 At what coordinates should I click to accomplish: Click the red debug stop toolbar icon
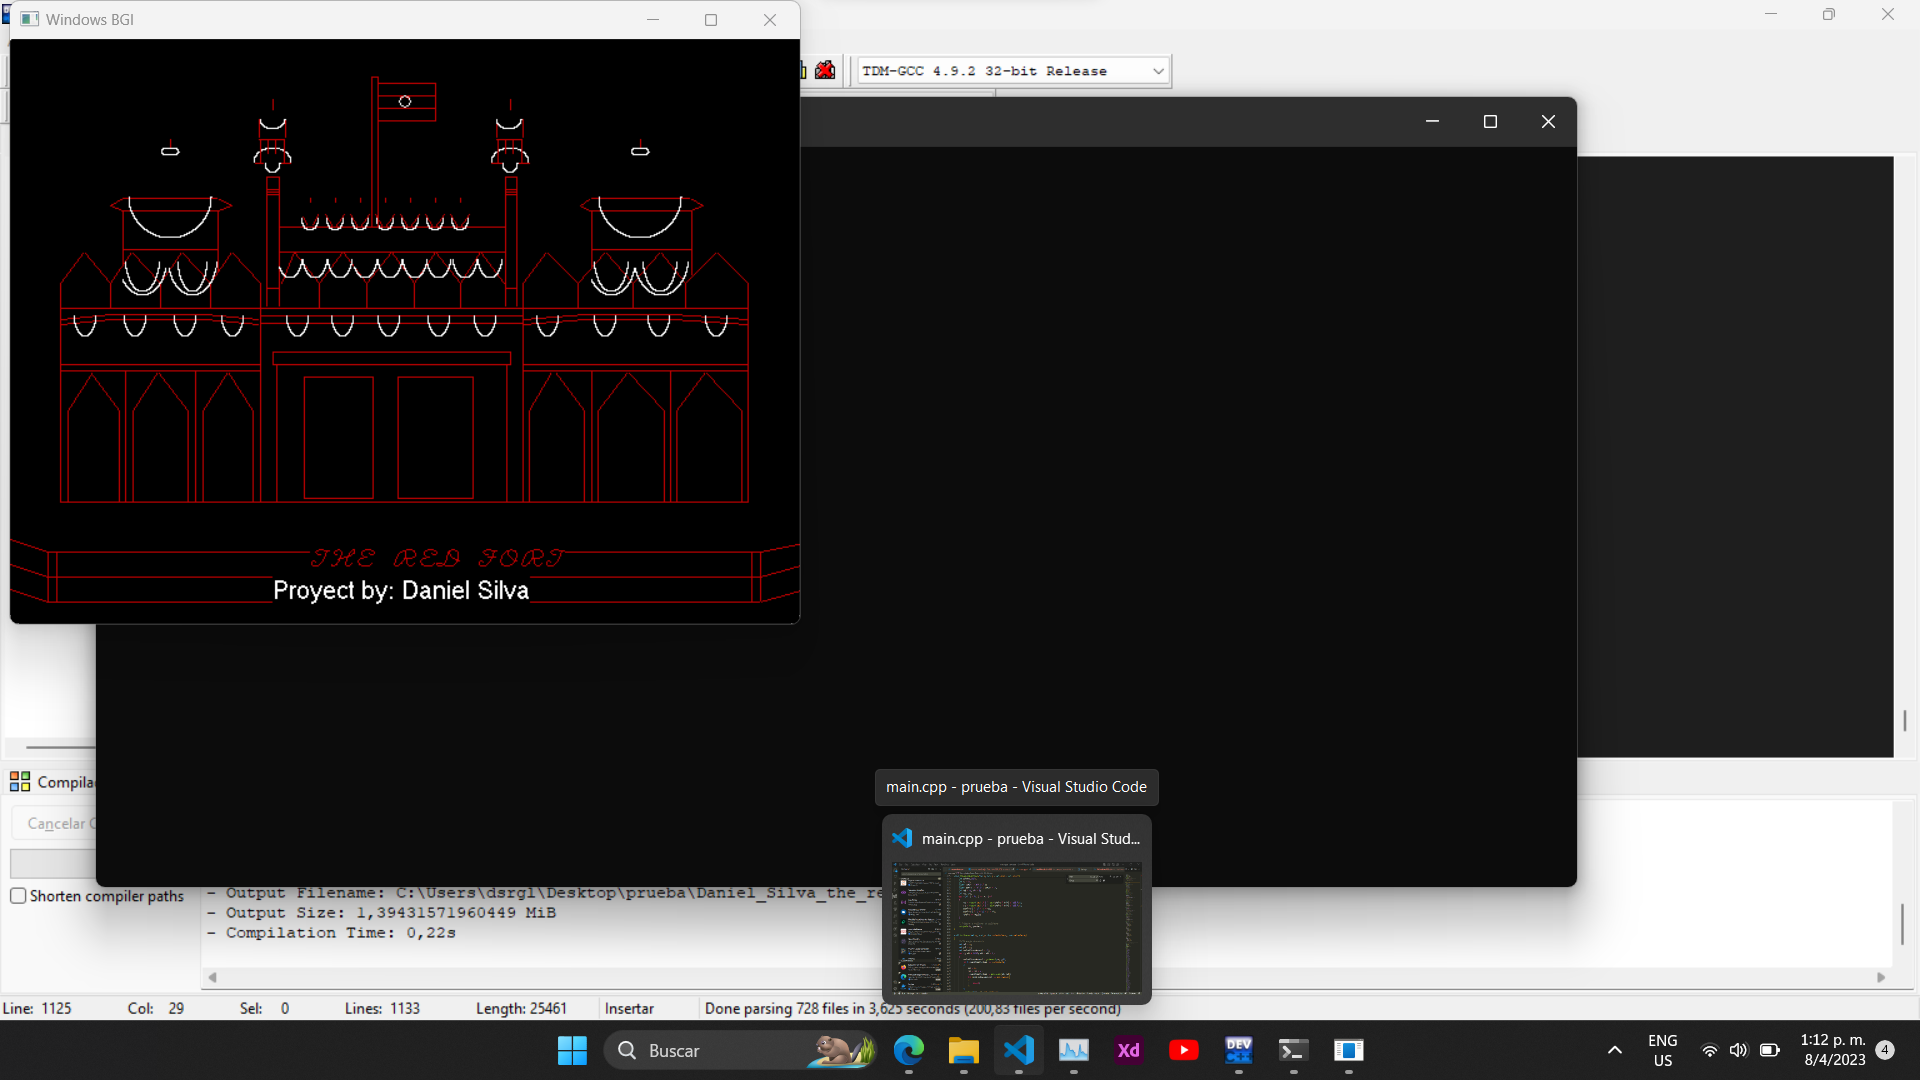coord(825,70)
